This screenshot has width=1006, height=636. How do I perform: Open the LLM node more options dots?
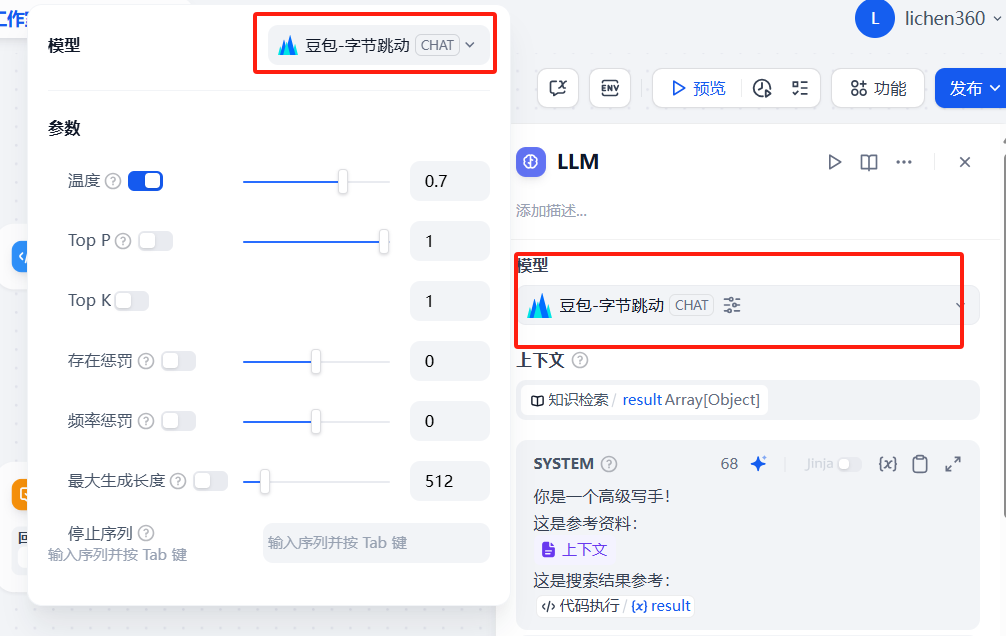coord(904,162)
